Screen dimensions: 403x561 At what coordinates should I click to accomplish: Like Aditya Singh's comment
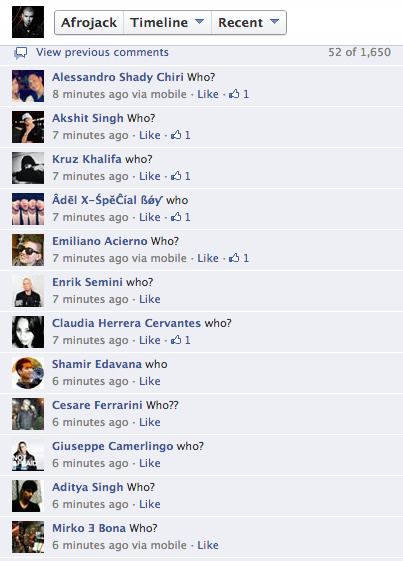tap(150, 504)
